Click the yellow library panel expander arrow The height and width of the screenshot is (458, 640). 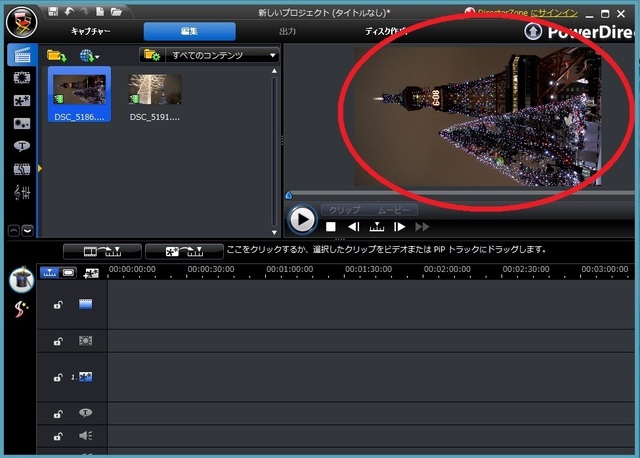pyautogui.click(x=40, y=168)
